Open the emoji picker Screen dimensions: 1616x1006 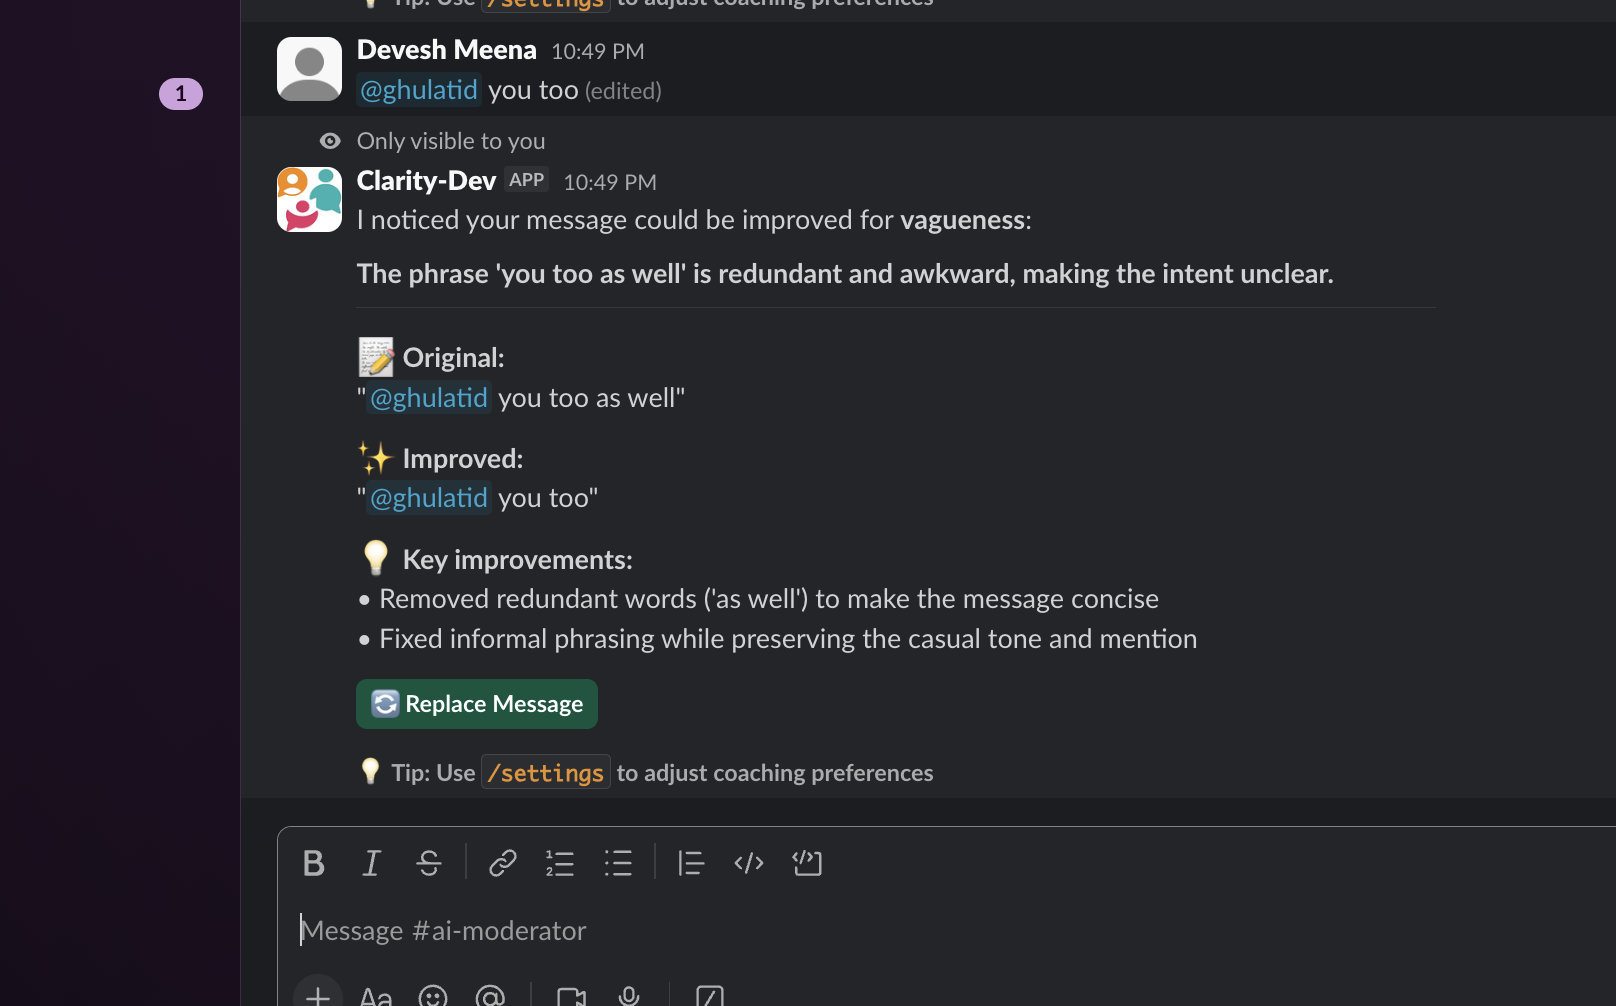pyautogui.click(x=432, y=995)
